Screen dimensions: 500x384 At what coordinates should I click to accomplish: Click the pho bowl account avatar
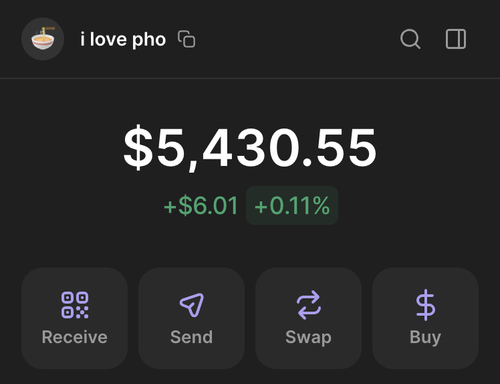pos(43,39)
